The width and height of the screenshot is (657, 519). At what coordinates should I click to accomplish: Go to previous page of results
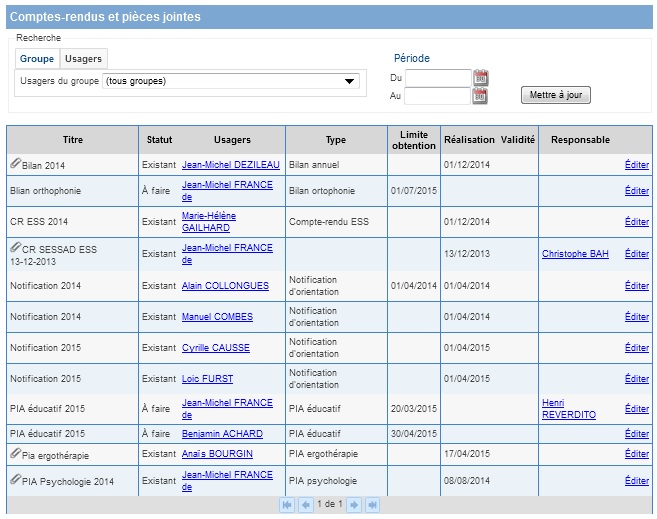tap(306, 505)
